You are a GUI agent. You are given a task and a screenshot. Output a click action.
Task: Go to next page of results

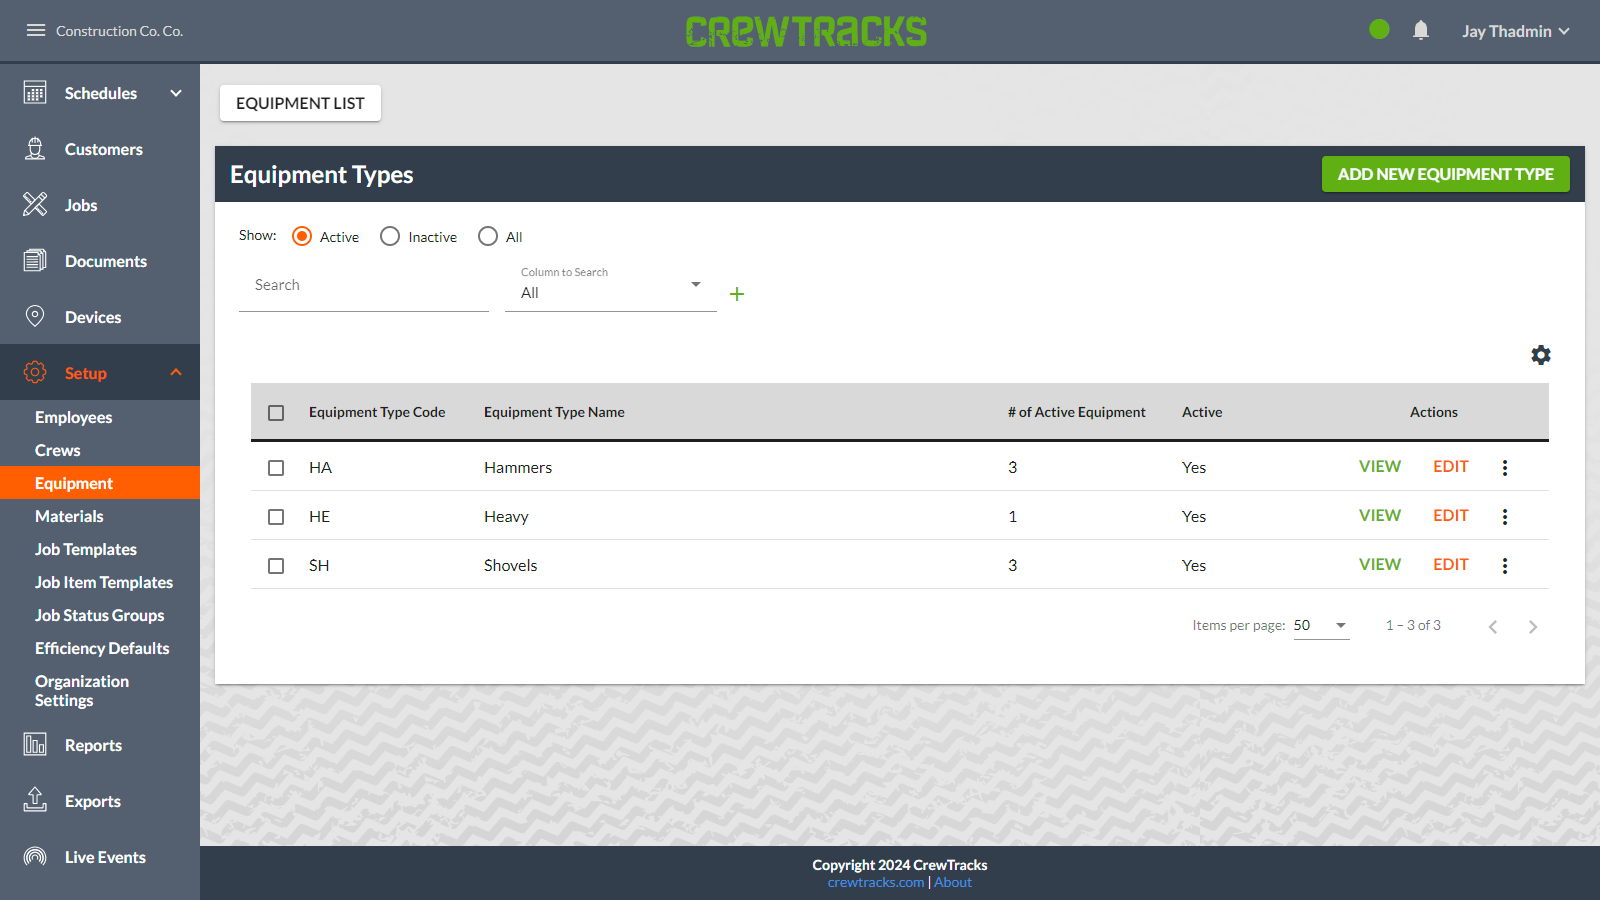coord(1533,626)
